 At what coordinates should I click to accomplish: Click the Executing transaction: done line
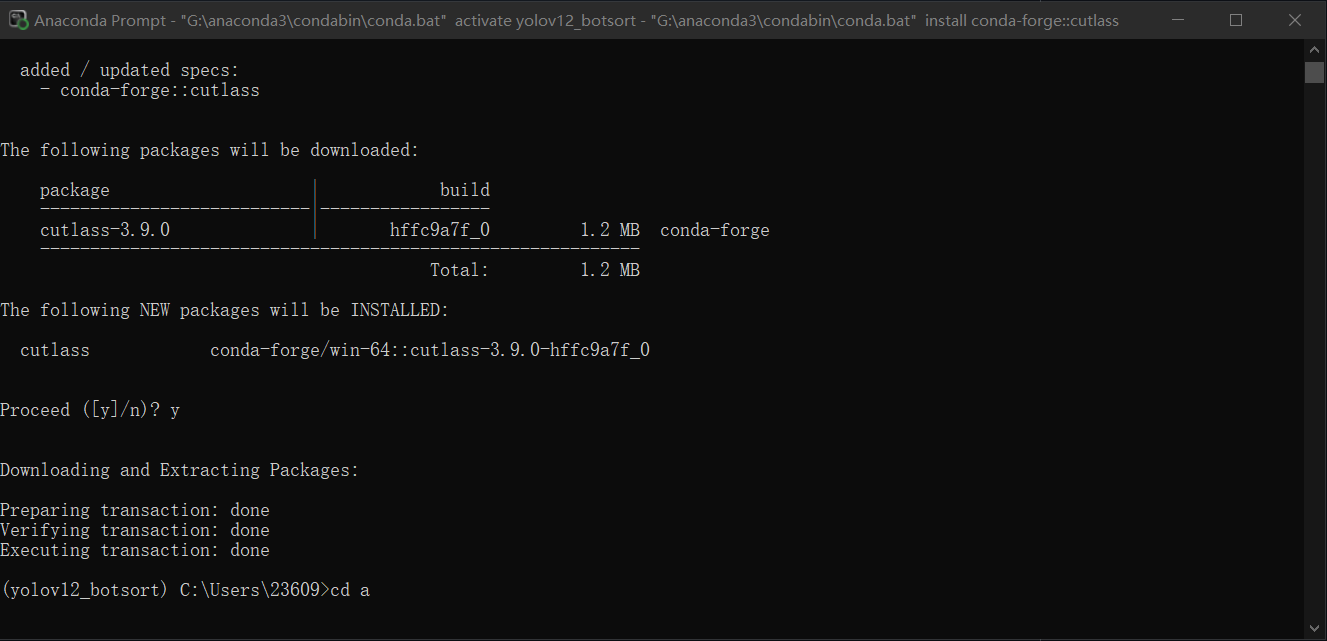point(134,549)
